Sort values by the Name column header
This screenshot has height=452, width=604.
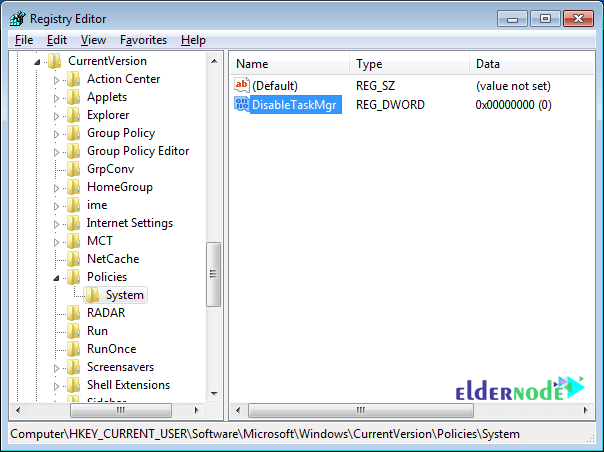click(x=290, y=64)
